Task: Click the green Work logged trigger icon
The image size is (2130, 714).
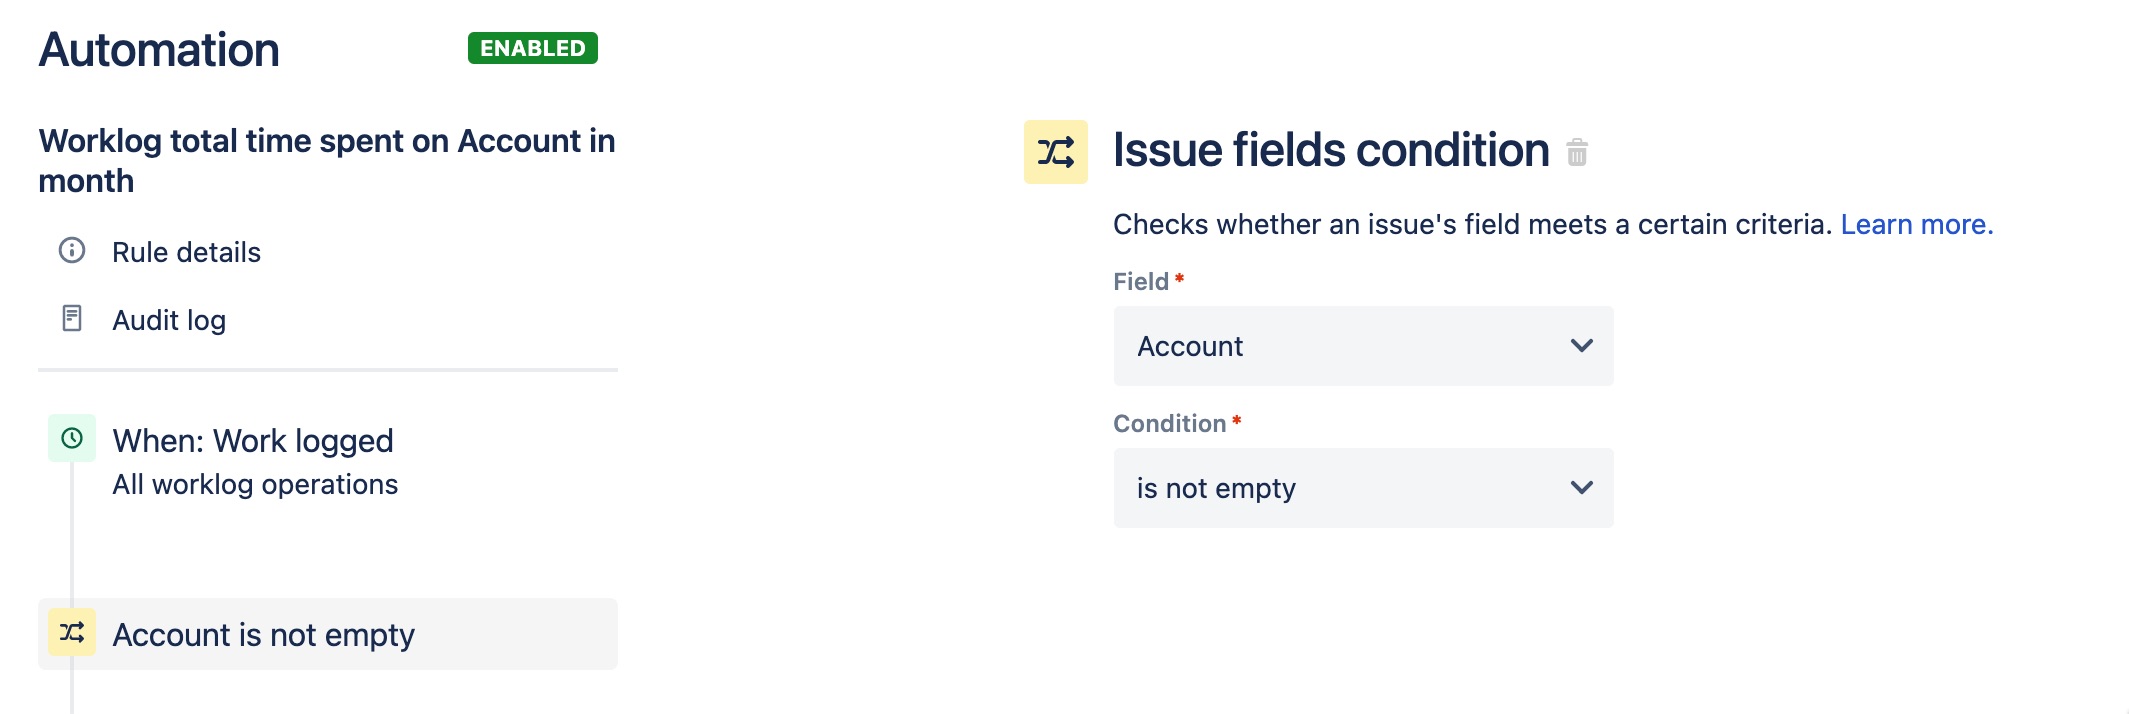Action: click(x=72, y=438)
